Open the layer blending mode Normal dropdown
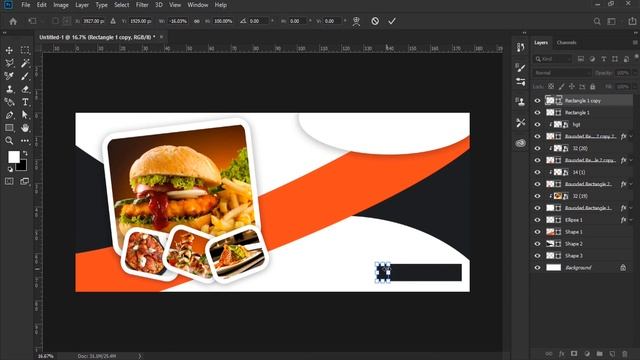640x360 pixels. (x=562, y=73)
